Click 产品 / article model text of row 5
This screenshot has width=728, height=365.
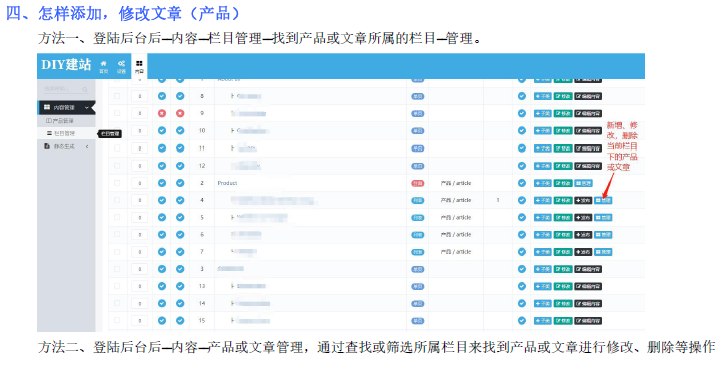456,217
